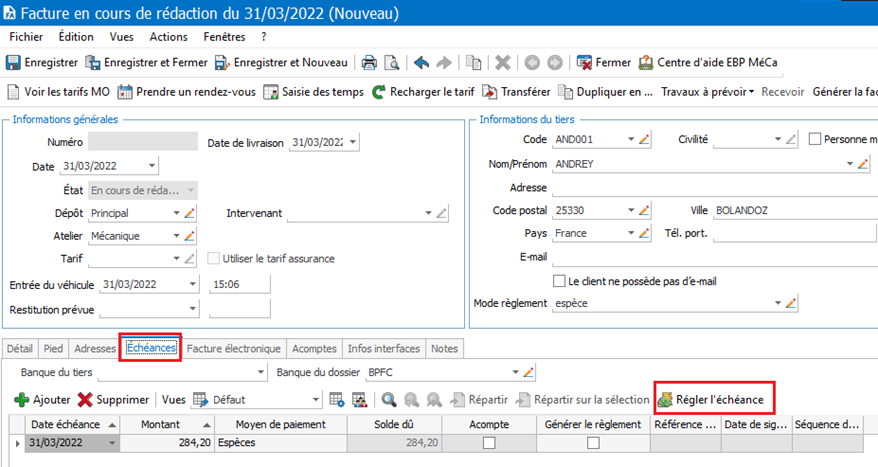Switch to the Acomptes tab

pos(314,349)
